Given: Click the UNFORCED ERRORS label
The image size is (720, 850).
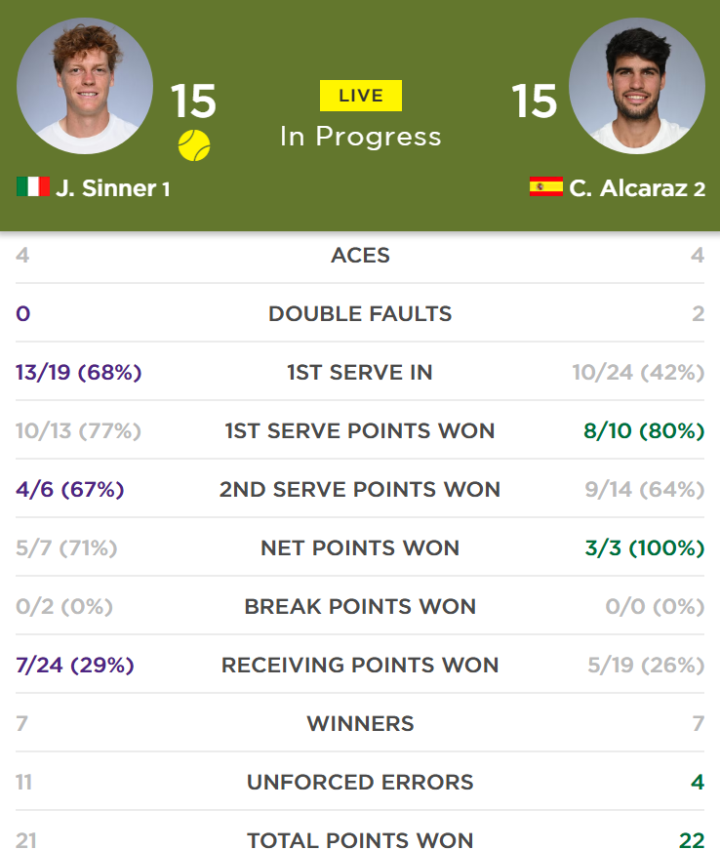Looking at the screenshot, I should (x=360, y=782).
